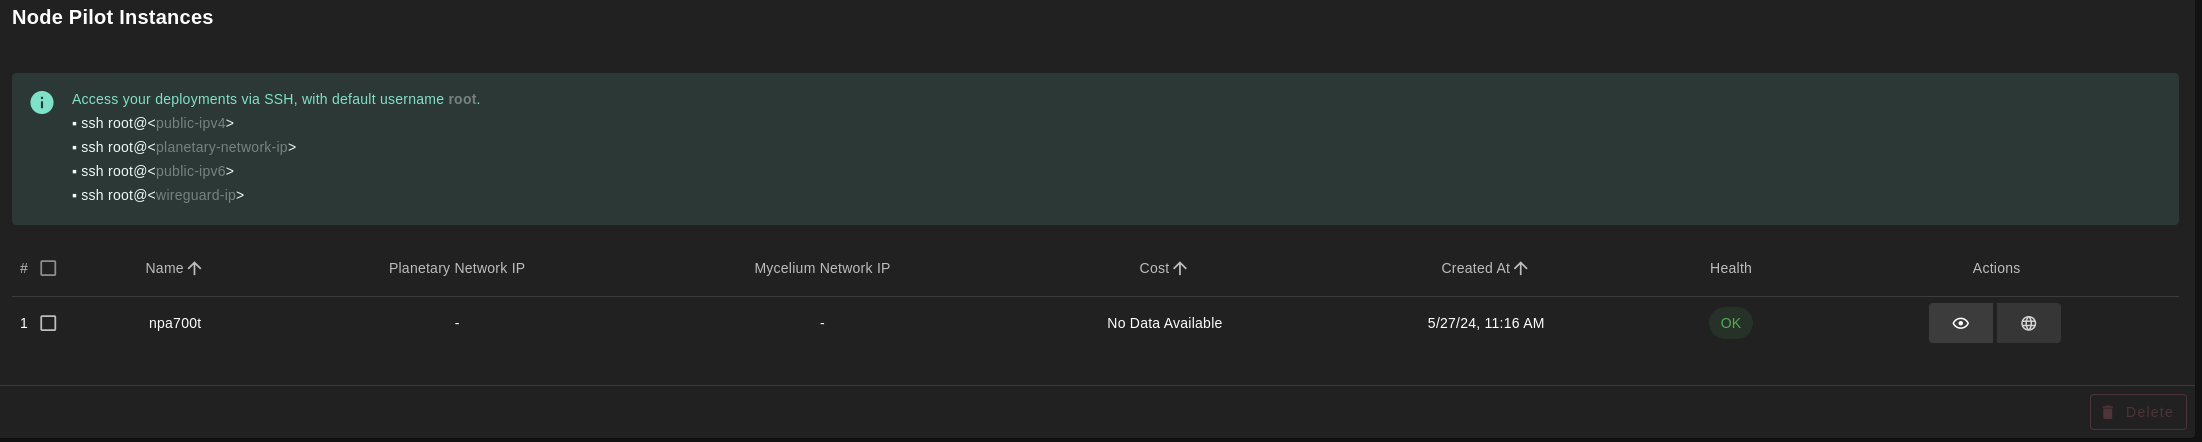
Task: Click the Mycelium Network IP column header
Action: coord(822,268)
